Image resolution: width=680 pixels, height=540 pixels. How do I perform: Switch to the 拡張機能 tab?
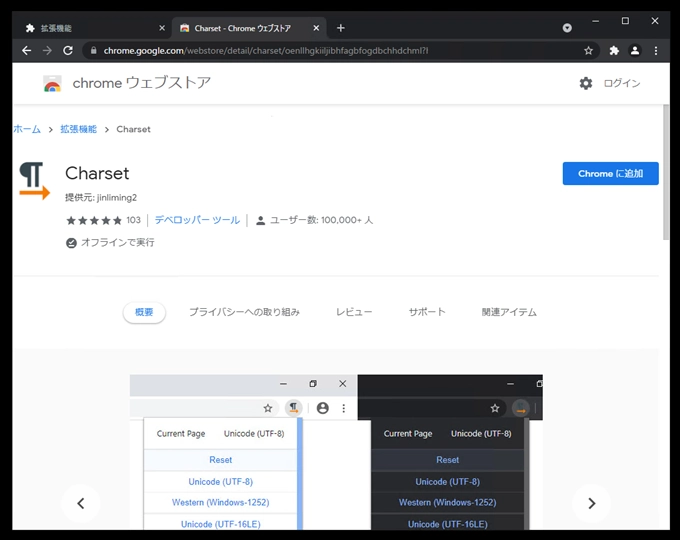coord(93,28)
